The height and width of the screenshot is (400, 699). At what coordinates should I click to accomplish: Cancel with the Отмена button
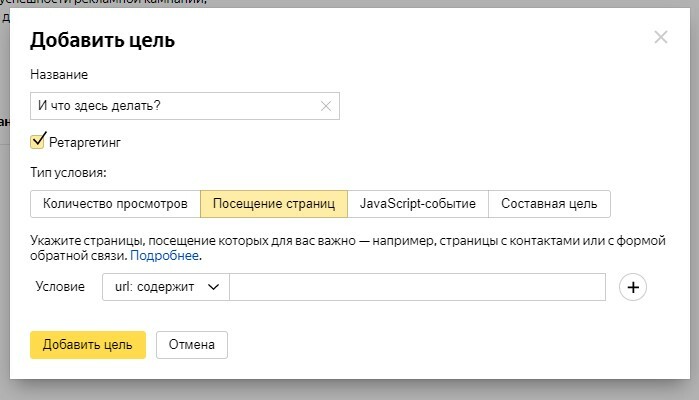click(192, 345)
